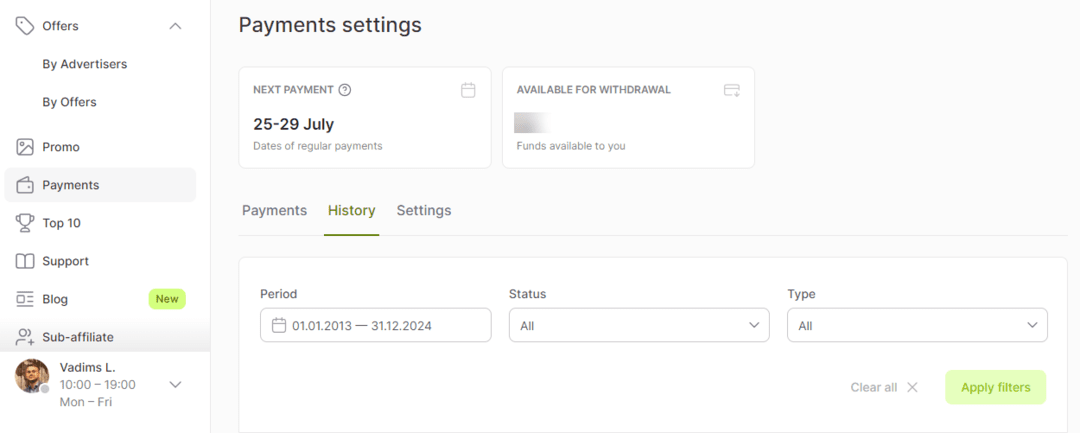Click the withdrawal card icon

(x=731, y=90)
